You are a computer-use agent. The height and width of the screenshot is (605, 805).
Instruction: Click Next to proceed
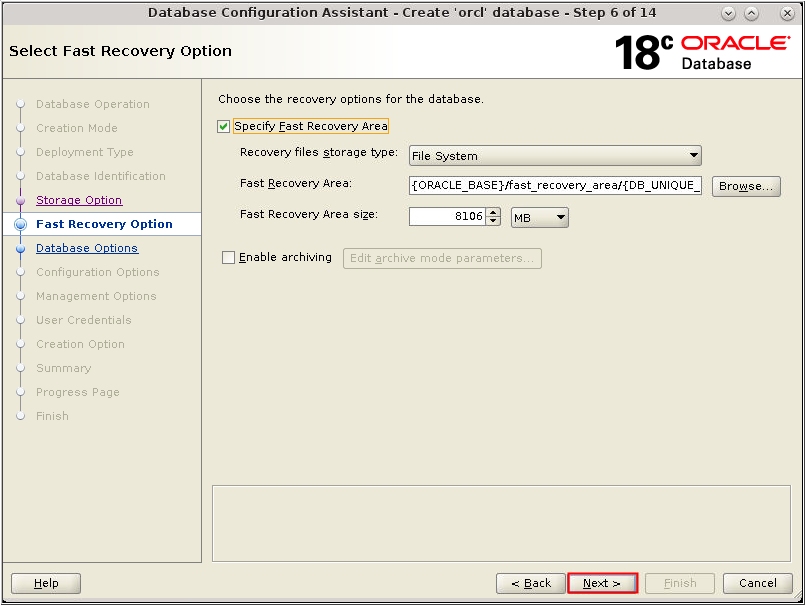[602, 583]
